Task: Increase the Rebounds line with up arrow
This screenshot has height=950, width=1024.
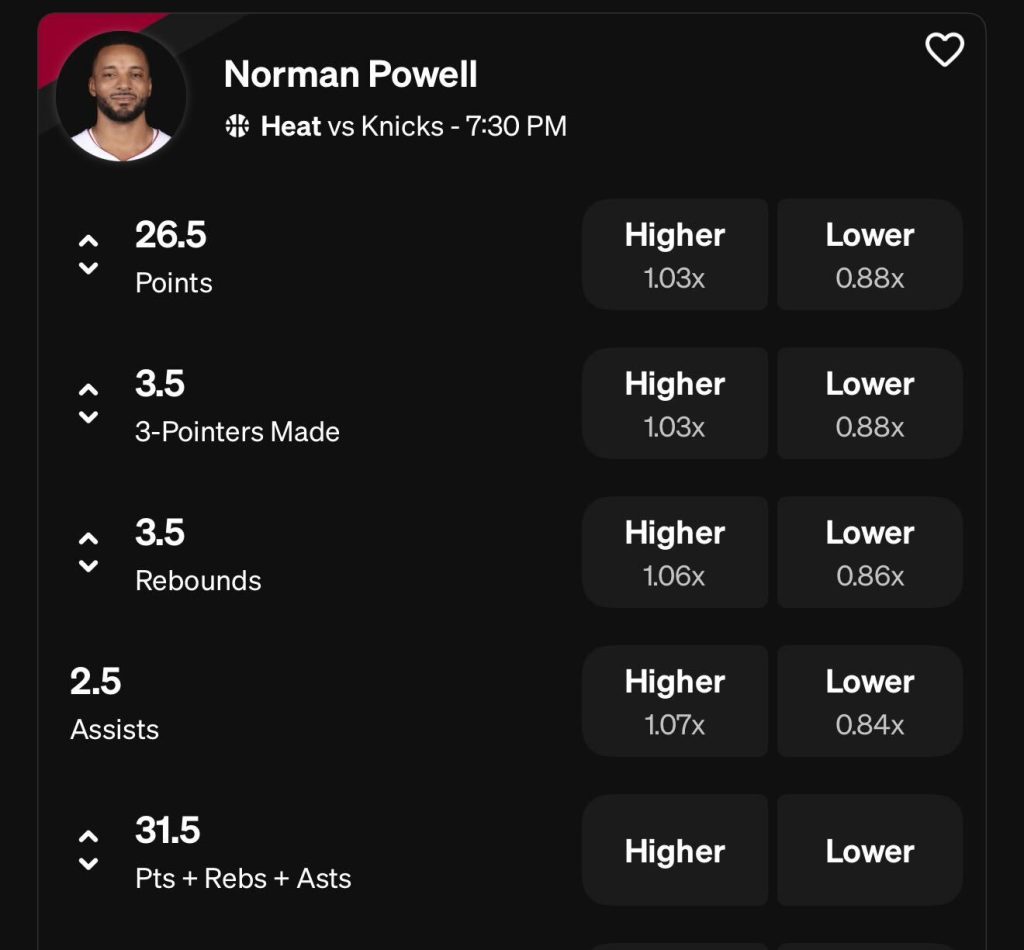Action: tap(89, 539)
